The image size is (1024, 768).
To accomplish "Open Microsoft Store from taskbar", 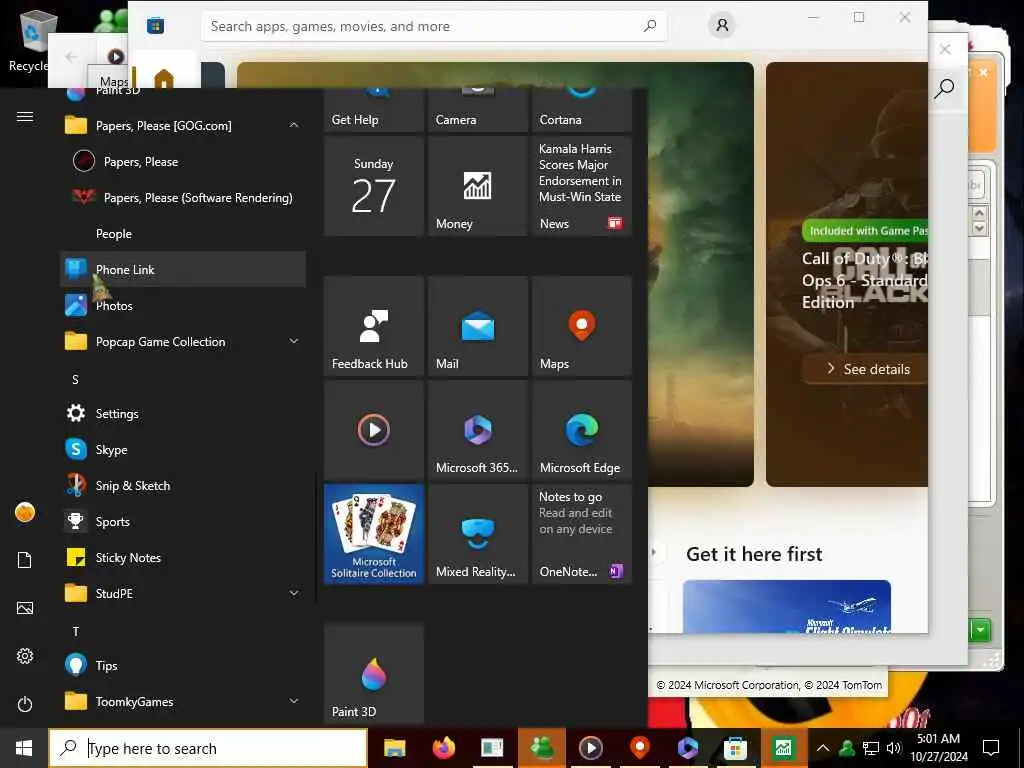I will tap(735, 748).
